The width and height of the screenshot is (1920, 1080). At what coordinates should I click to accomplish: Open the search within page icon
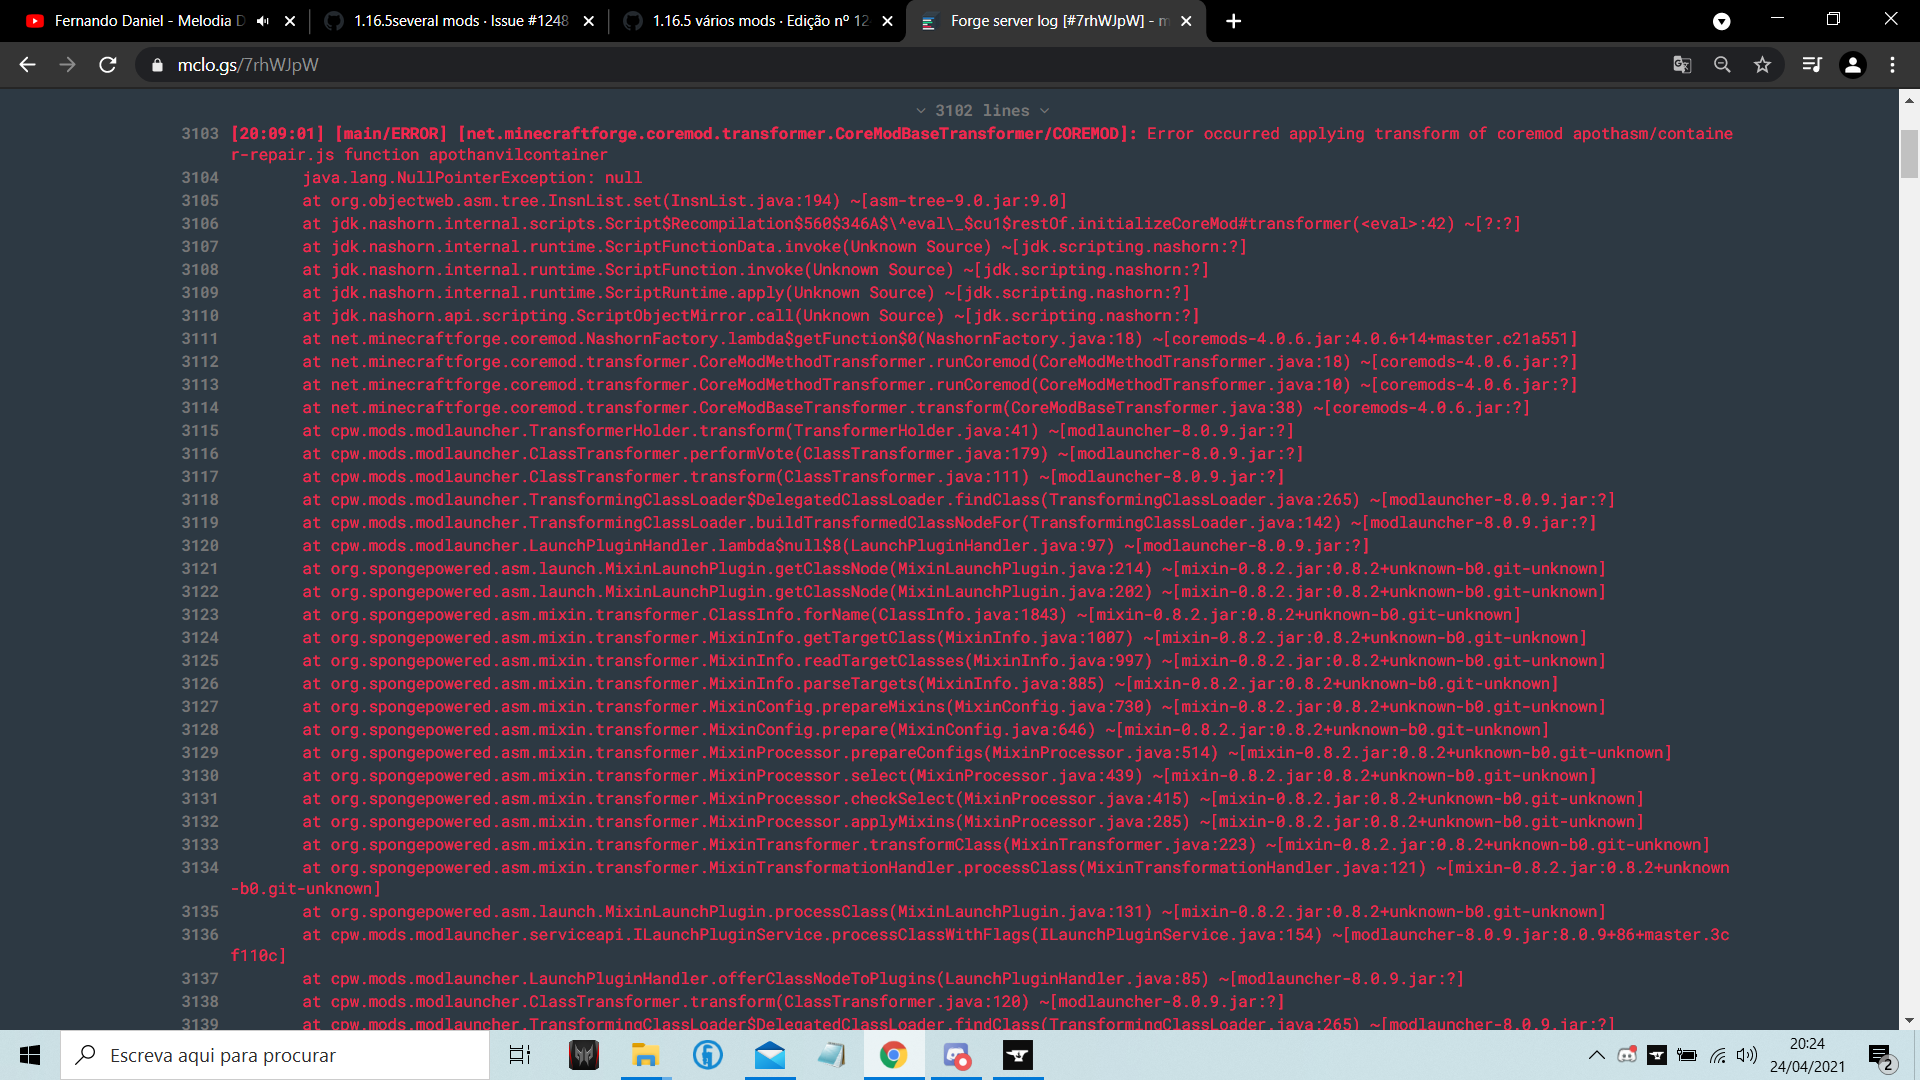point(1723,64)
